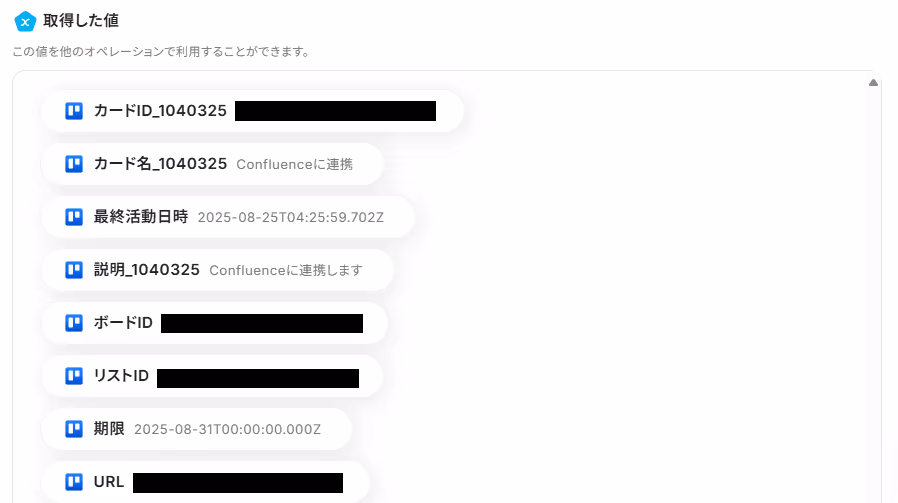Screen dimensions: 898x503
Task: Click the scrollbar up arrow
Action: (x=873, y=82)
